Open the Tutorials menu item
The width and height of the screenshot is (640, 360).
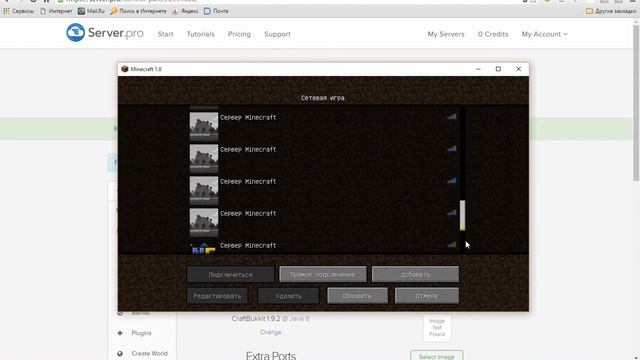tap(200, 34)
